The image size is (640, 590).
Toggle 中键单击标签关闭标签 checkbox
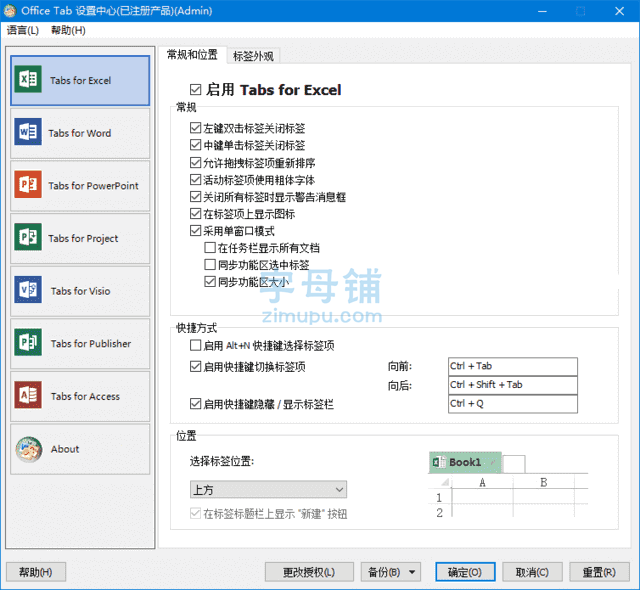pos(196,145)
